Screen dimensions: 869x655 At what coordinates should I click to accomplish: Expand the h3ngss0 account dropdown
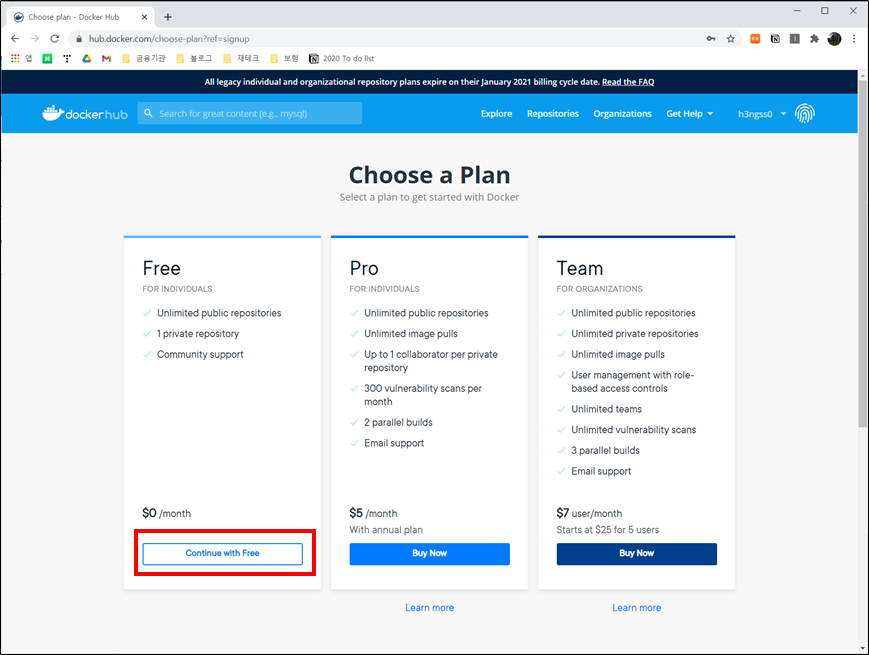pyautogui.click(x=762, y=114)
